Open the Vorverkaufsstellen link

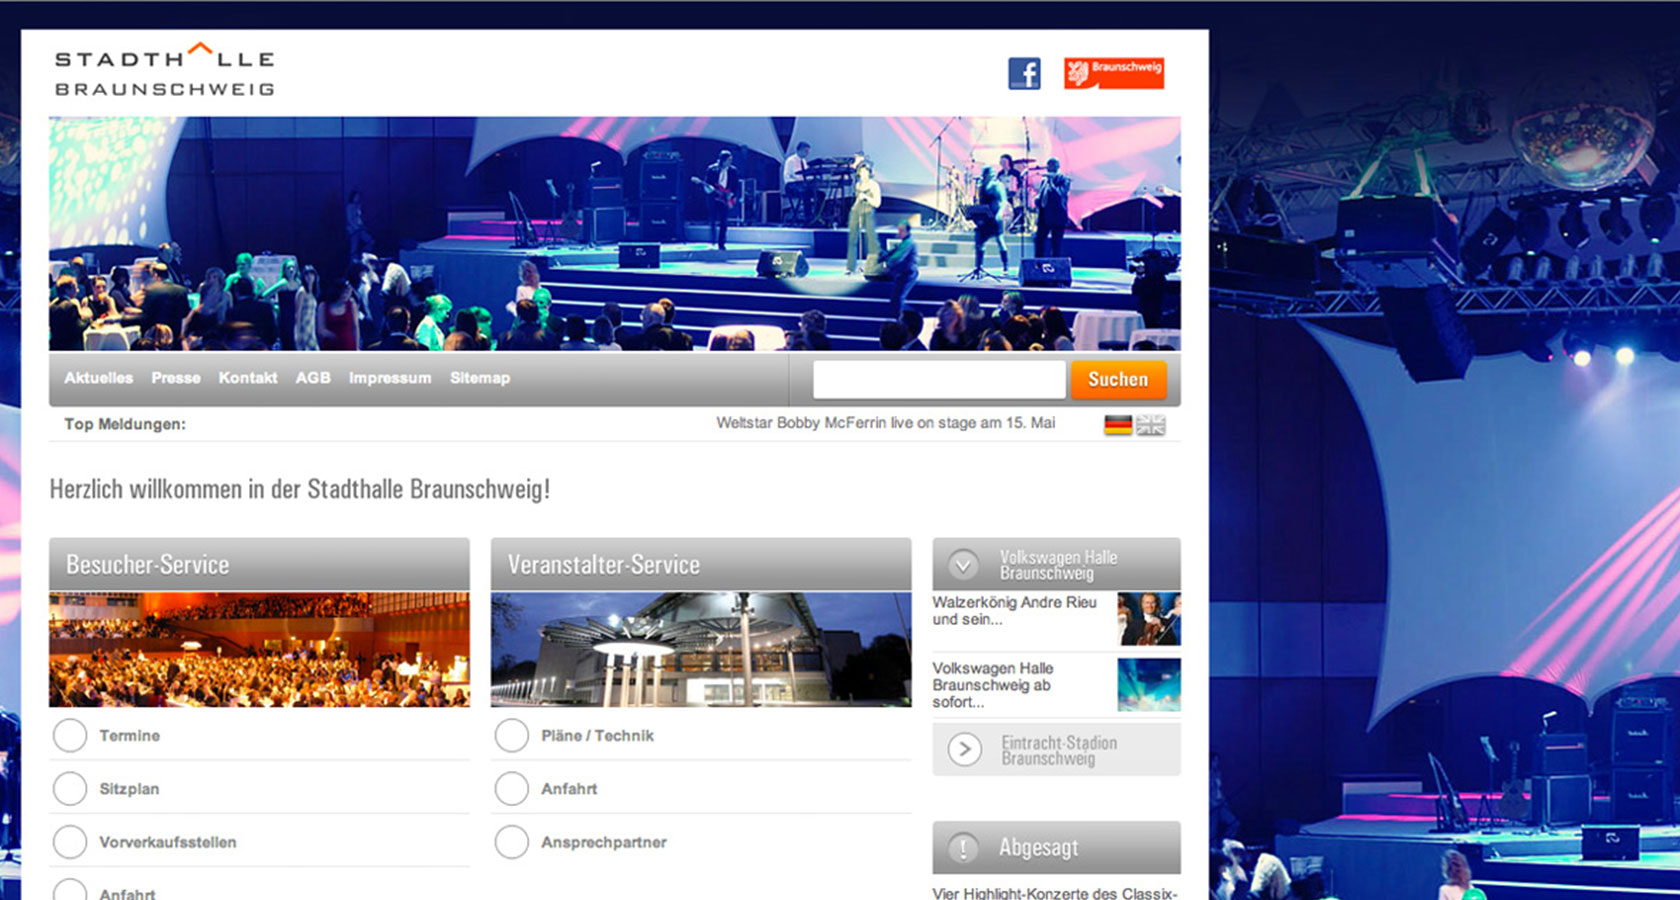point(168,843)
